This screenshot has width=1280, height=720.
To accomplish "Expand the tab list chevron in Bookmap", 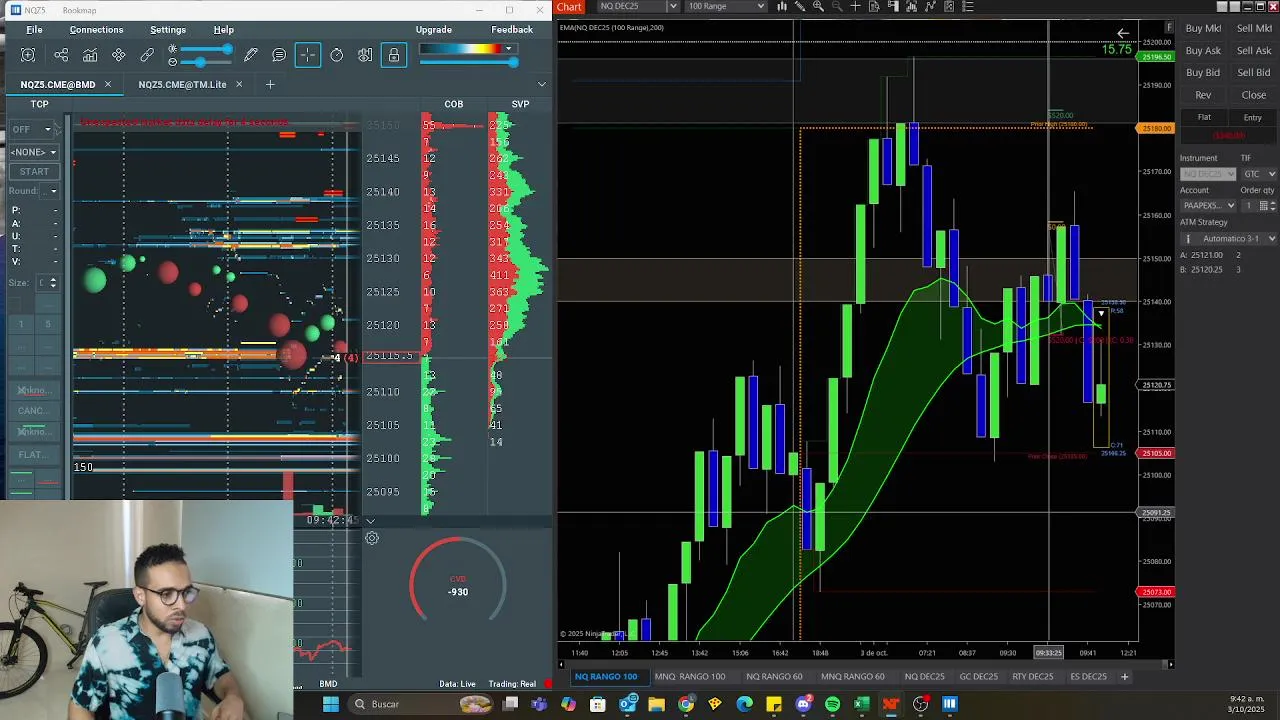I will (542, 85).
